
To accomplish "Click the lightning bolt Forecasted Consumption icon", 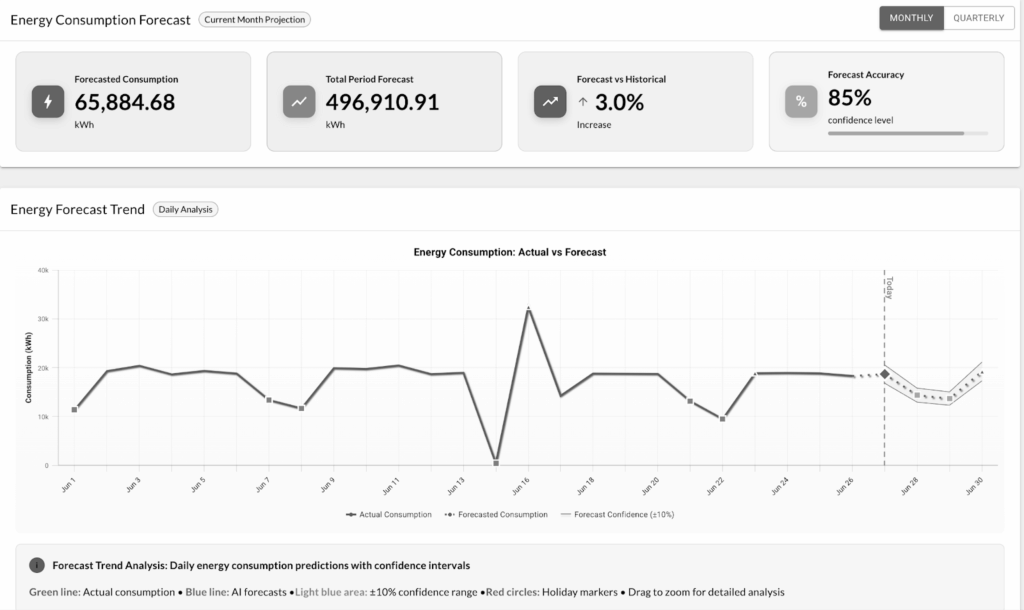I will (48, 102).
